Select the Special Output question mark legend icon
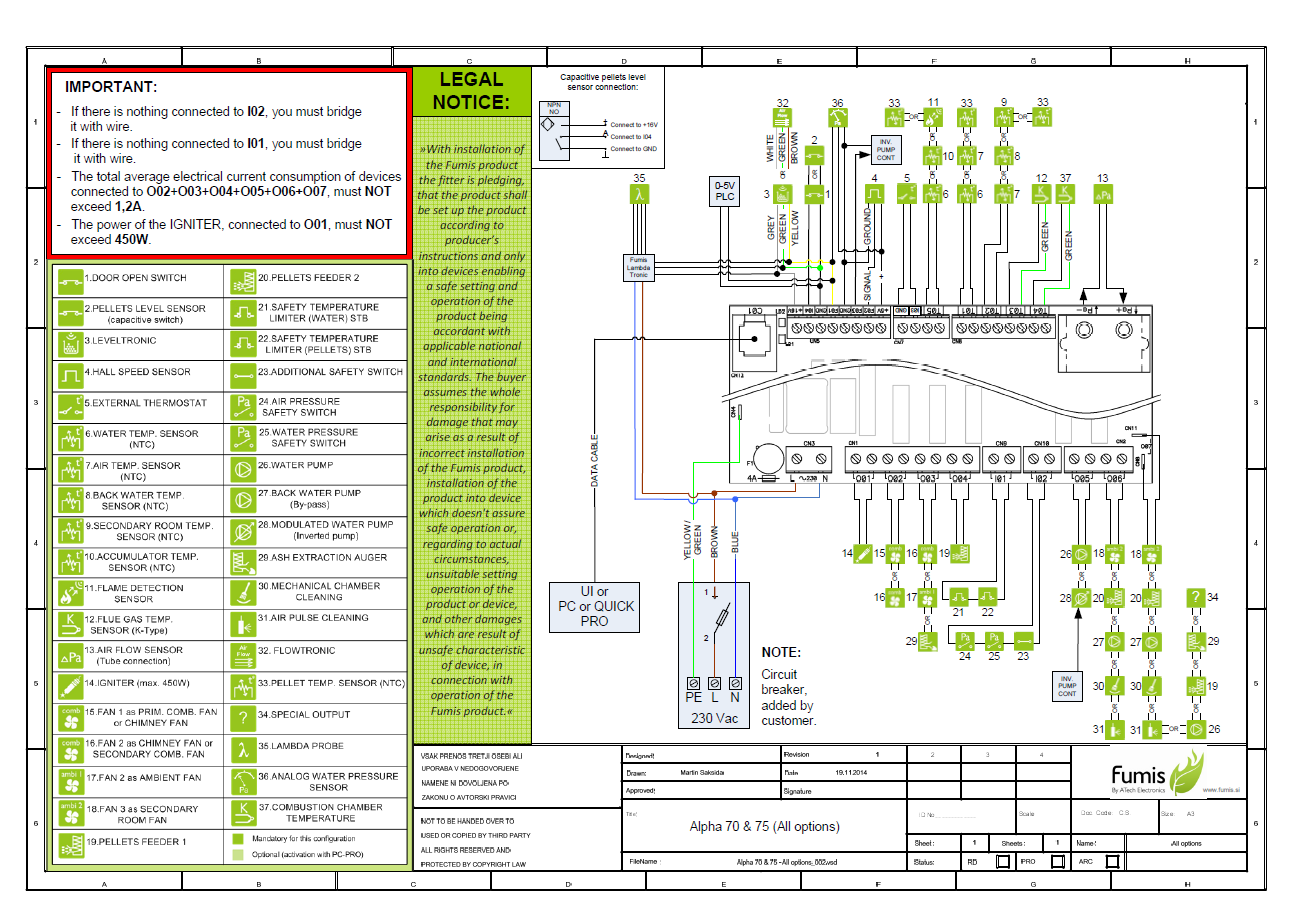The image size is (1304, 924). click(241, 718)
